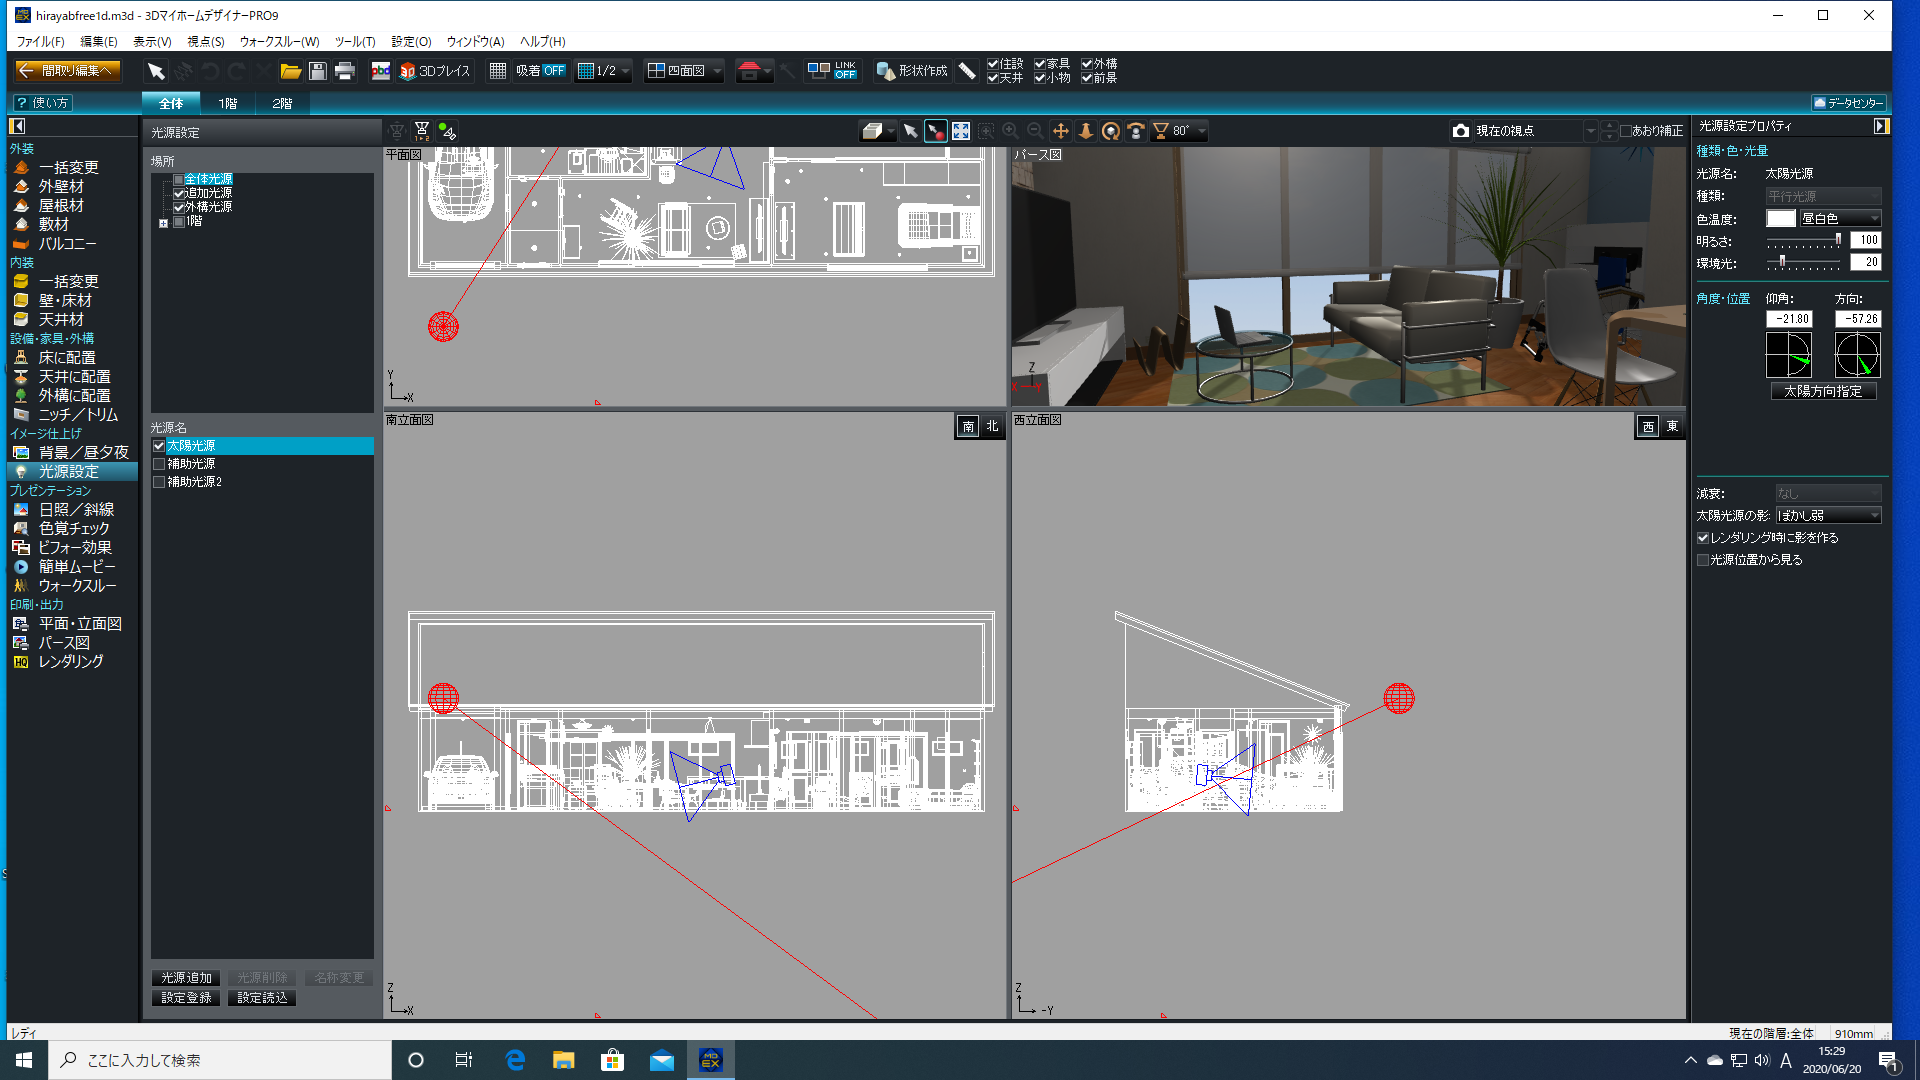
Task: Enable the 補助光源 checkbox
Action: tap(159, 464)
